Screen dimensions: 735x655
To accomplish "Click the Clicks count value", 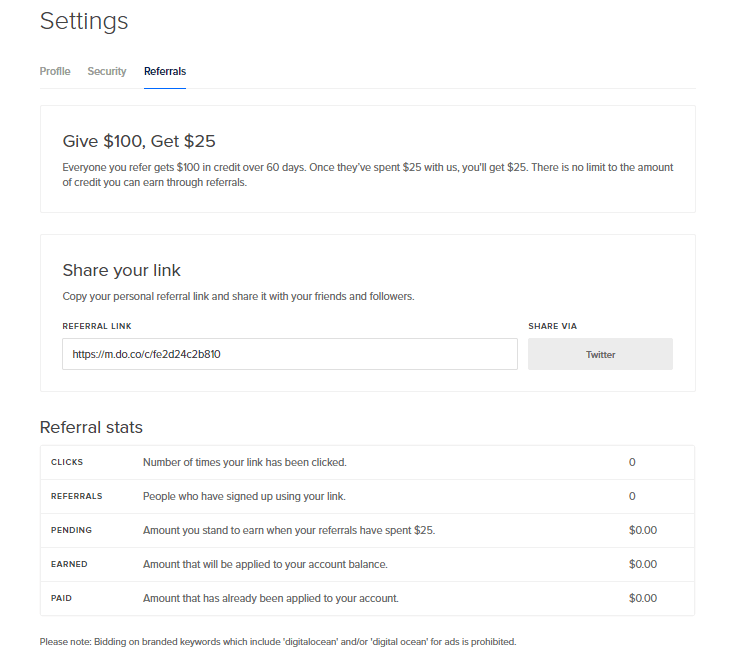I will click(x=632, y=462).
